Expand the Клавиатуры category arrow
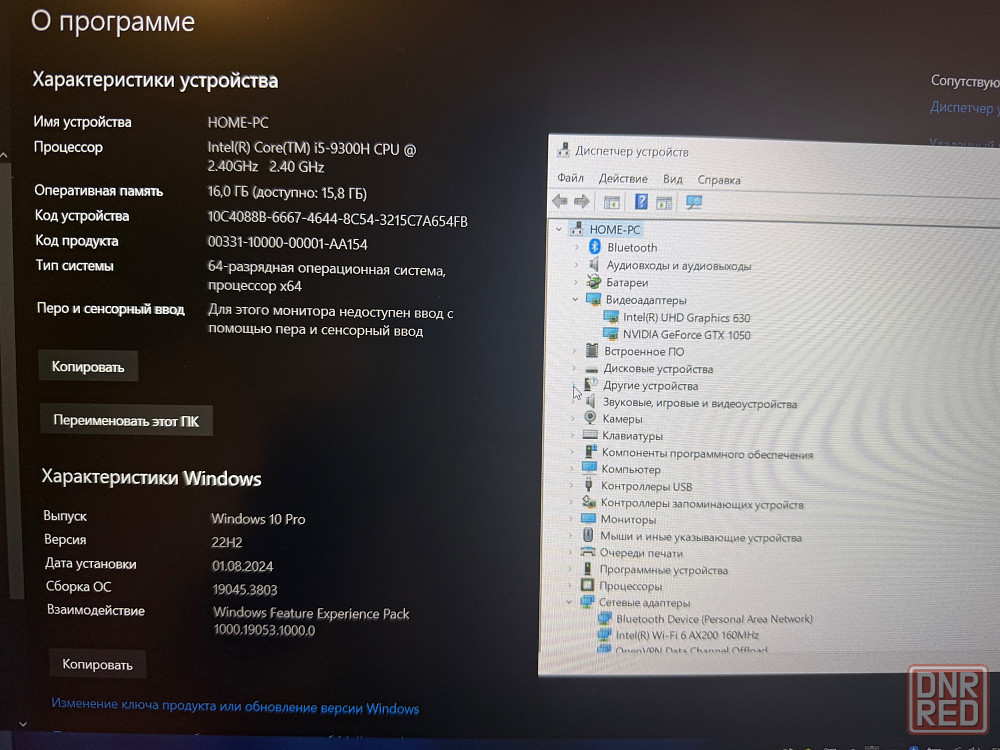Viewport: 1000px width, 750px height. coord(571,435)
